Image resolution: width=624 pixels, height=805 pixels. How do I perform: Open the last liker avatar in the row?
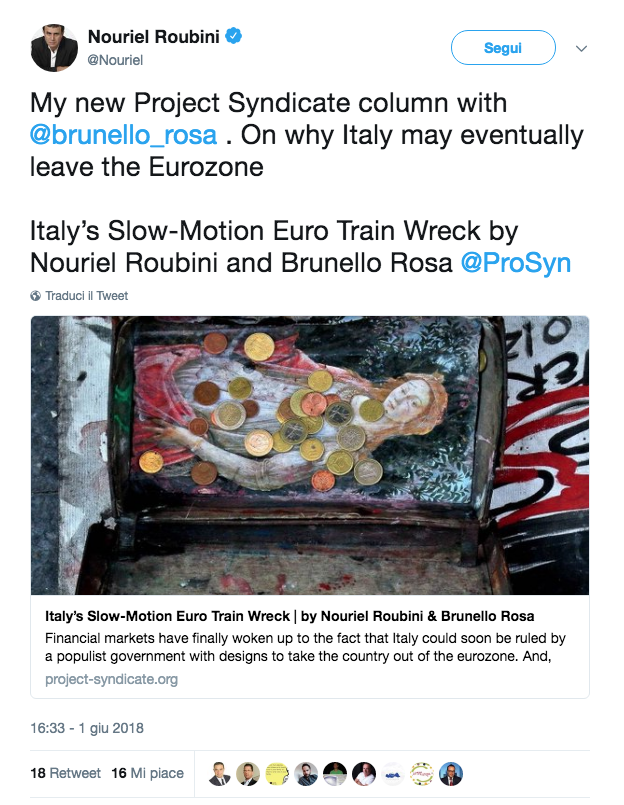pos(451,773)
